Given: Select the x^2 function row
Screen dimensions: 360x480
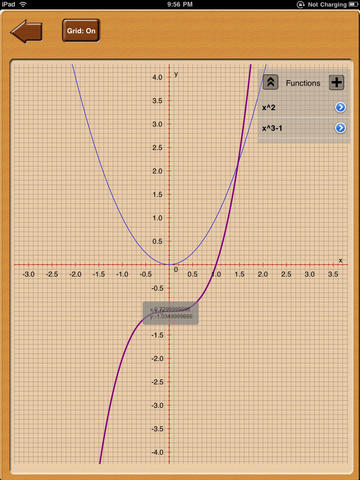Looking at the screenshot, I should [x=304, y=107].
